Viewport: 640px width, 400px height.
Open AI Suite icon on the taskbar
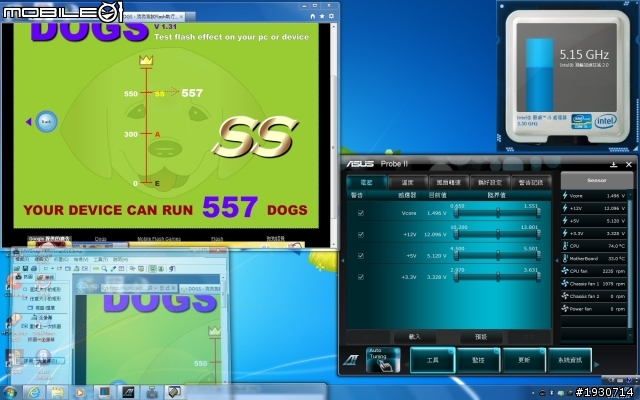coord(128,392)
